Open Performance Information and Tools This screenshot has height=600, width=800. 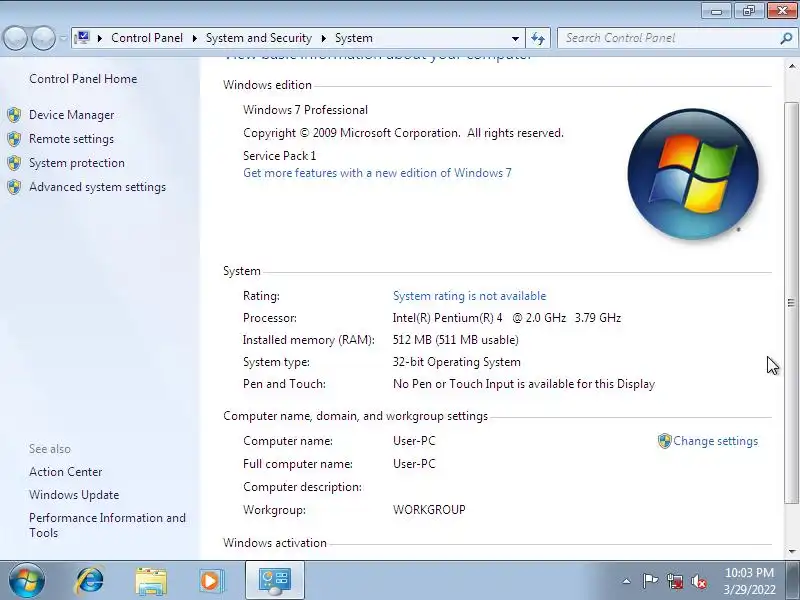click(107, 525)
